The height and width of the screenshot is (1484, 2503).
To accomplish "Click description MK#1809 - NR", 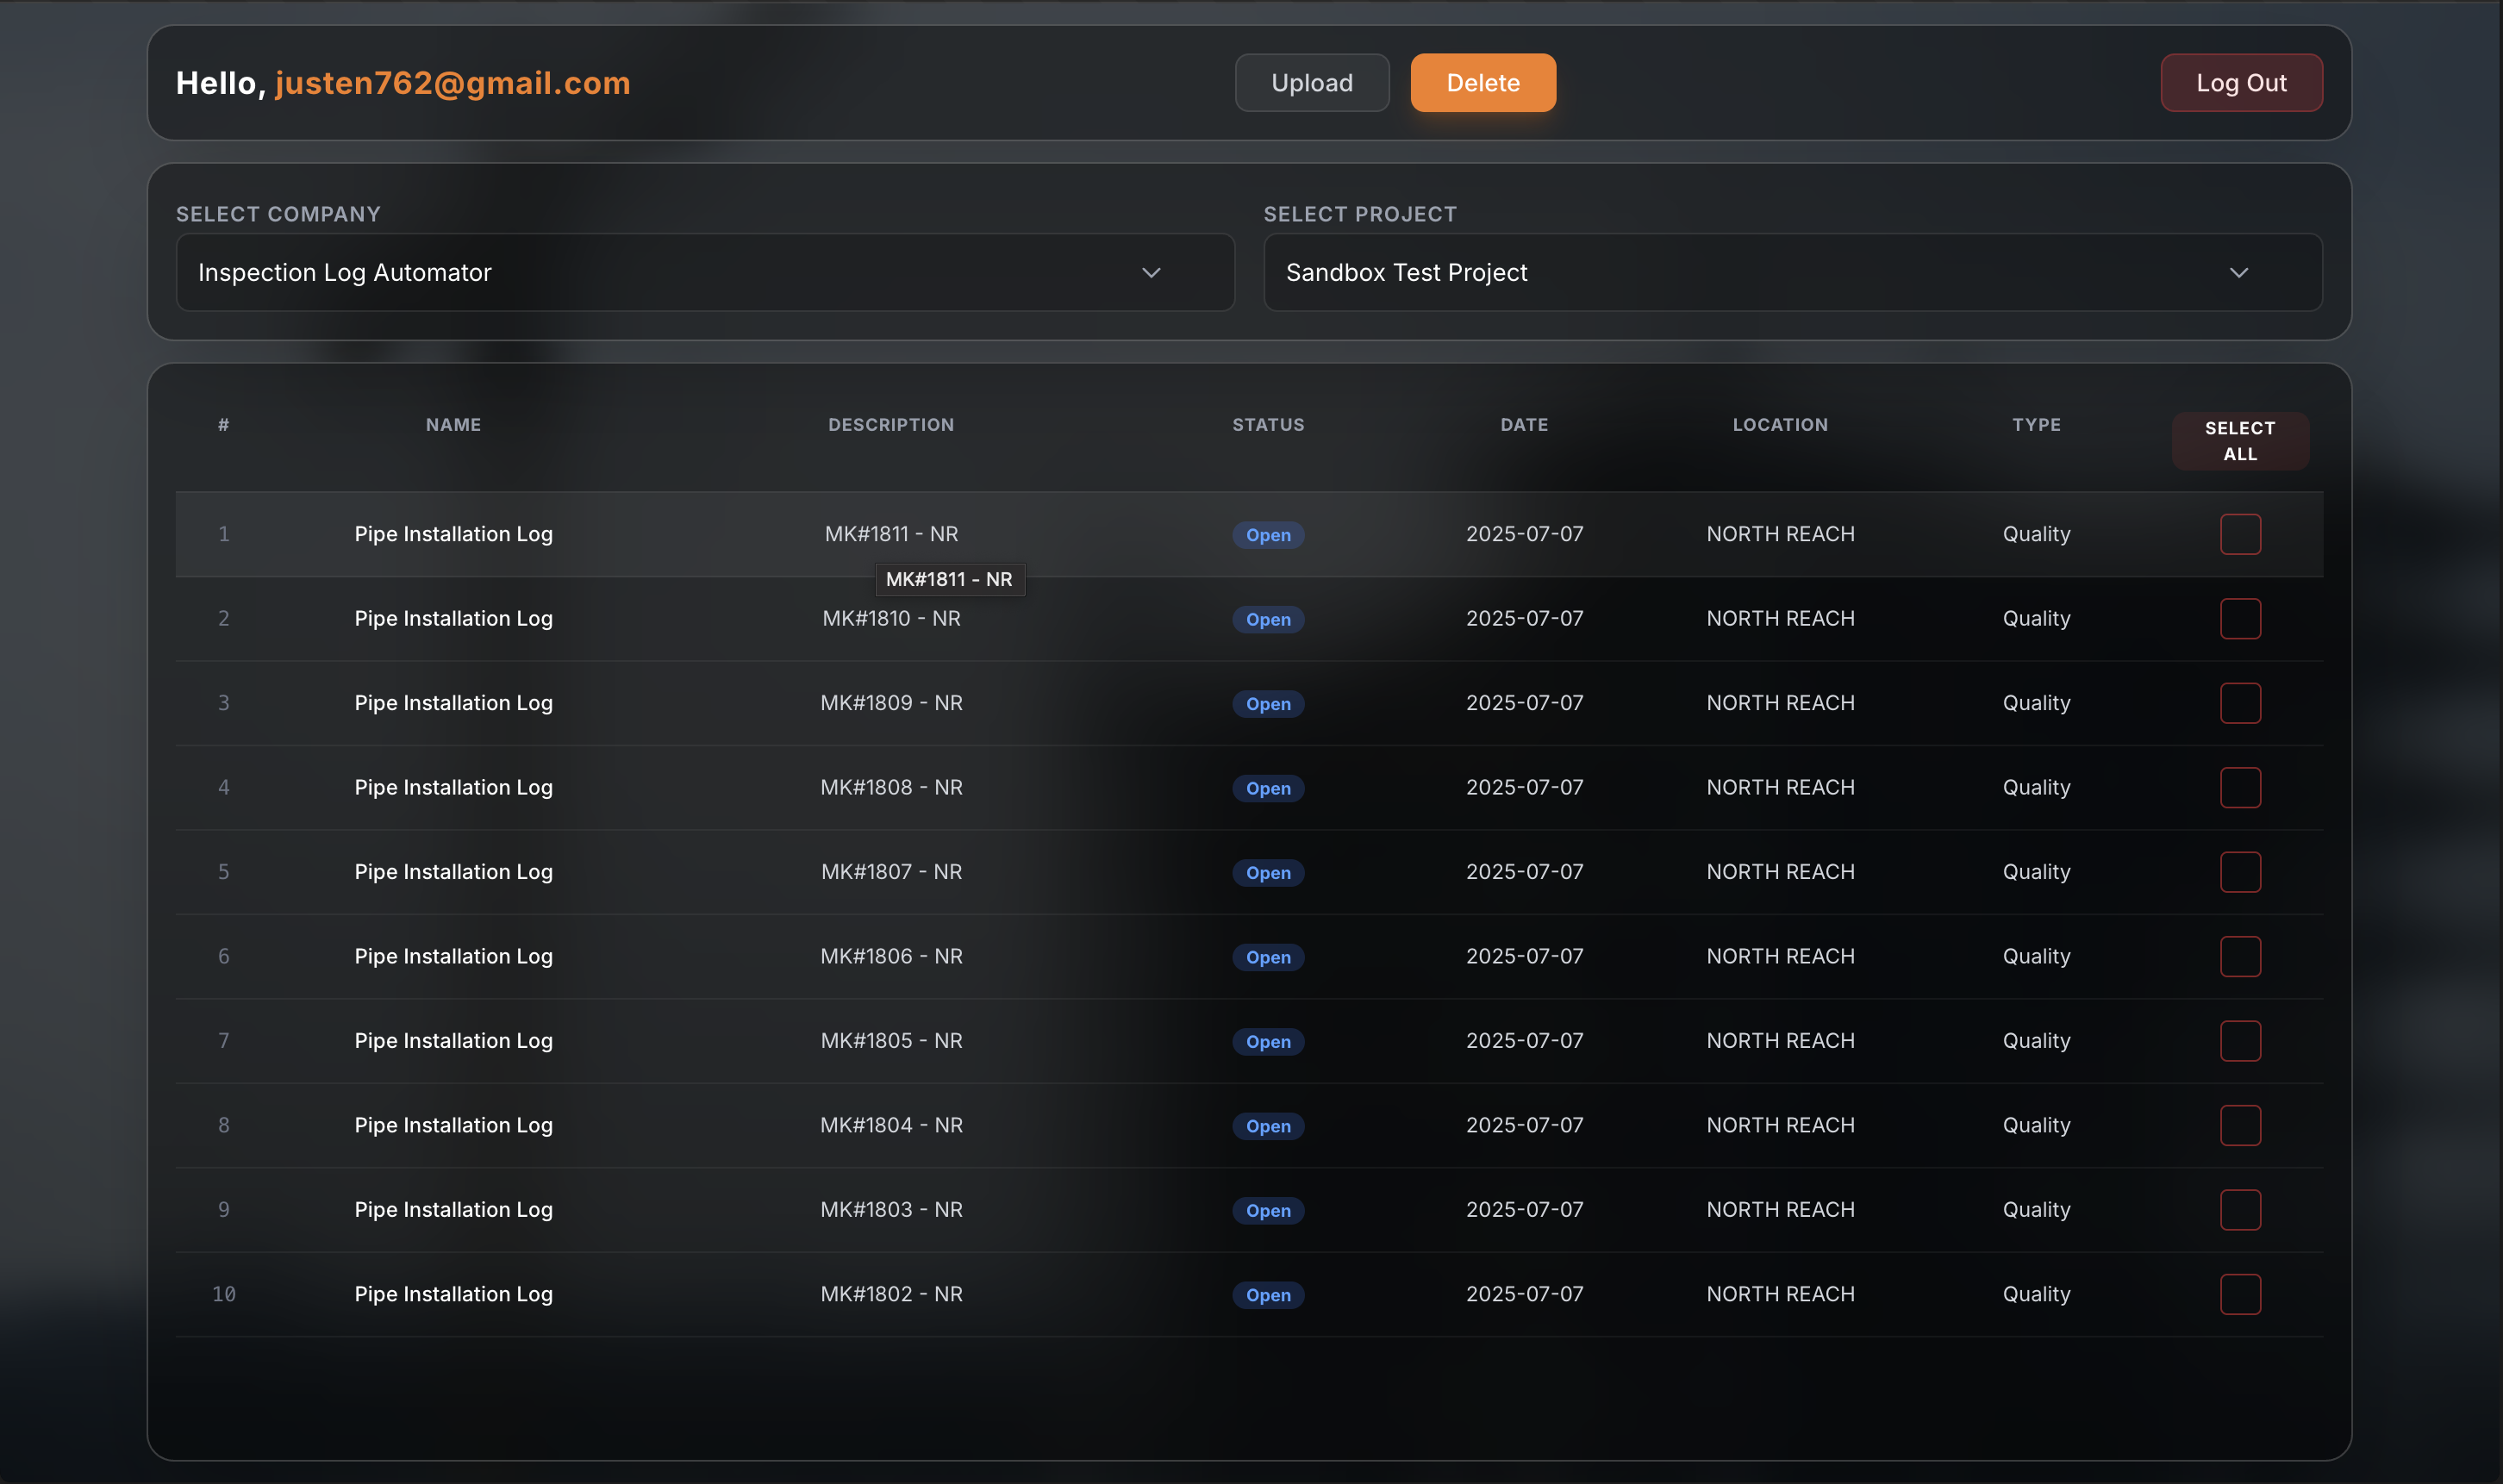I will click(891, 703).
